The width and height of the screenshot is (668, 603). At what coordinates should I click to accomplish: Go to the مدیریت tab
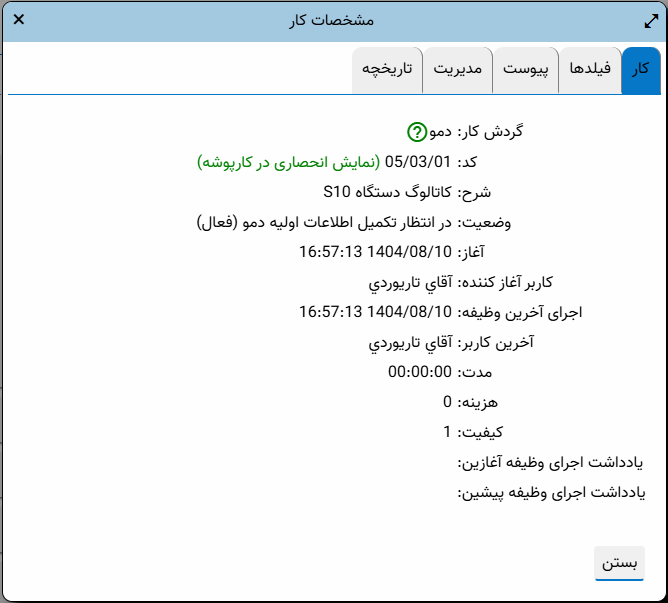click(457, 71)
